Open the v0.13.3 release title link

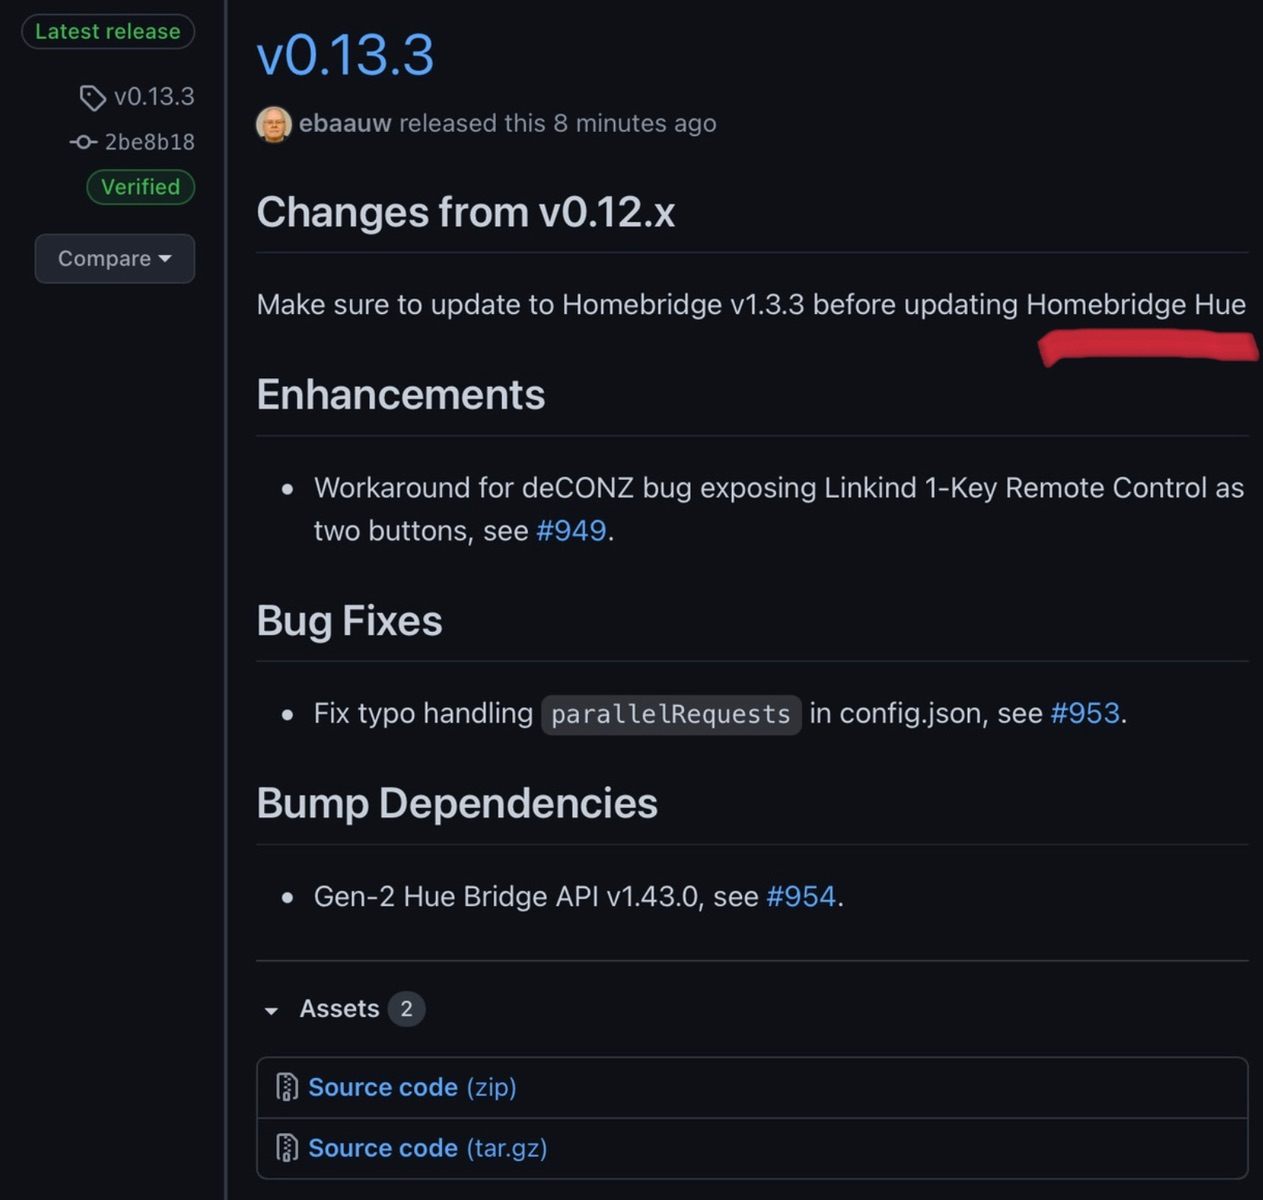pos(345,55)
